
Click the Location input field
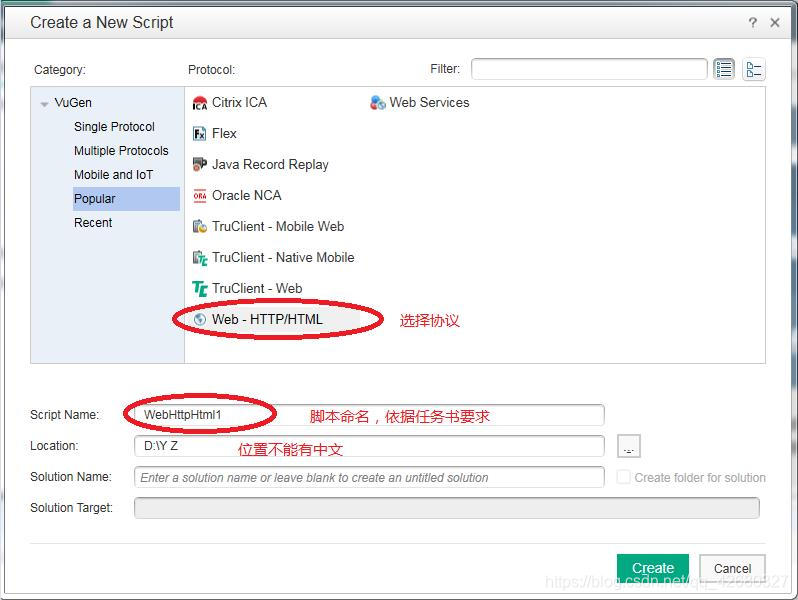tap(369, 446)
